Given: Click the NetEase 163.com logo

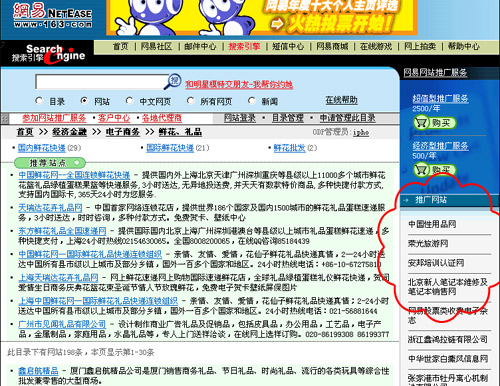Looking at the screenshot, I should [x=53, y=16].
